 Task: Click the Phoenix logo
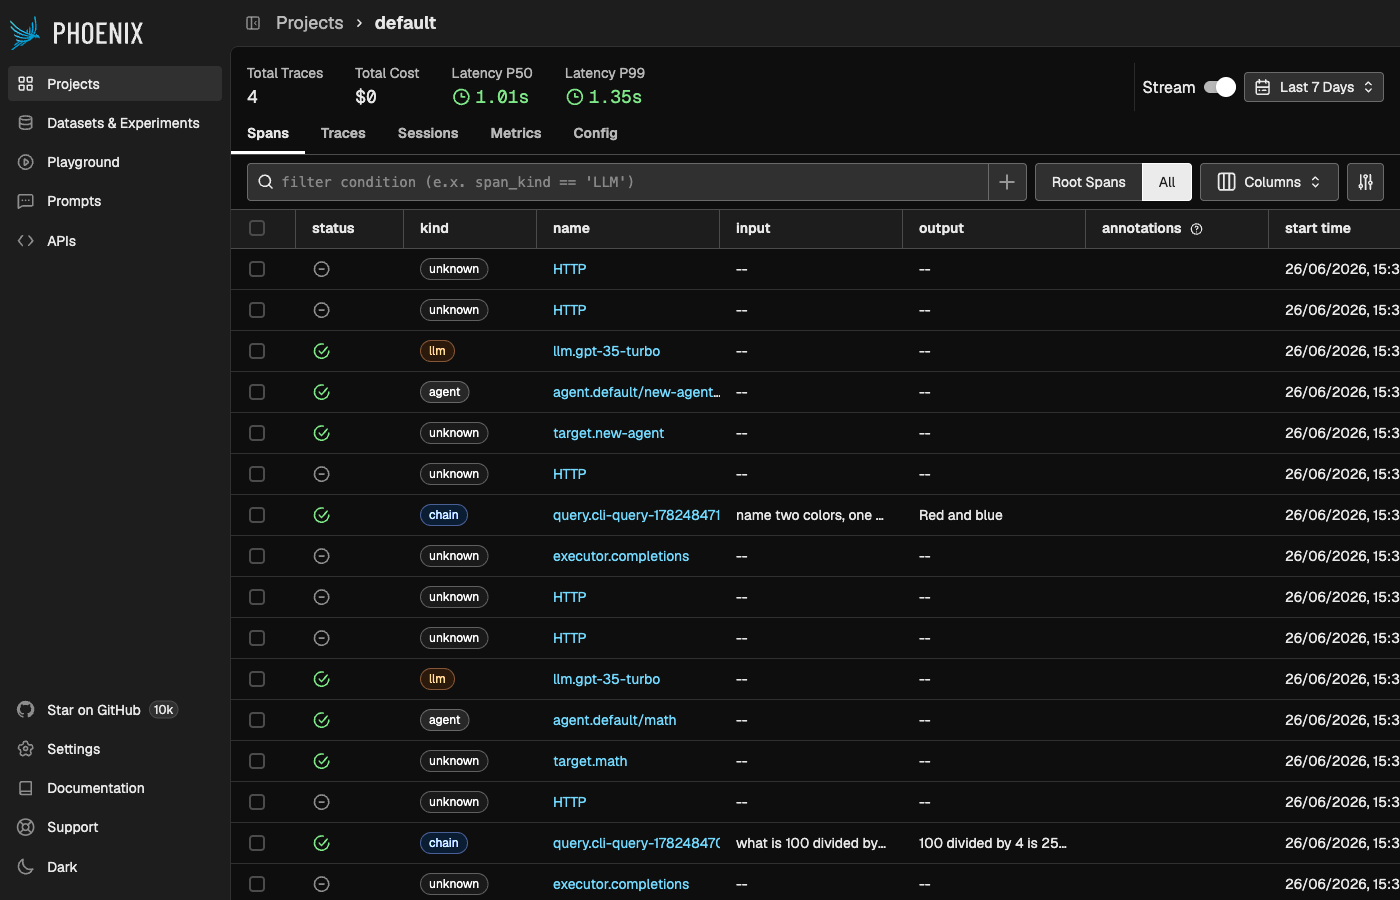pyautogui.click(x=76, y=33)
